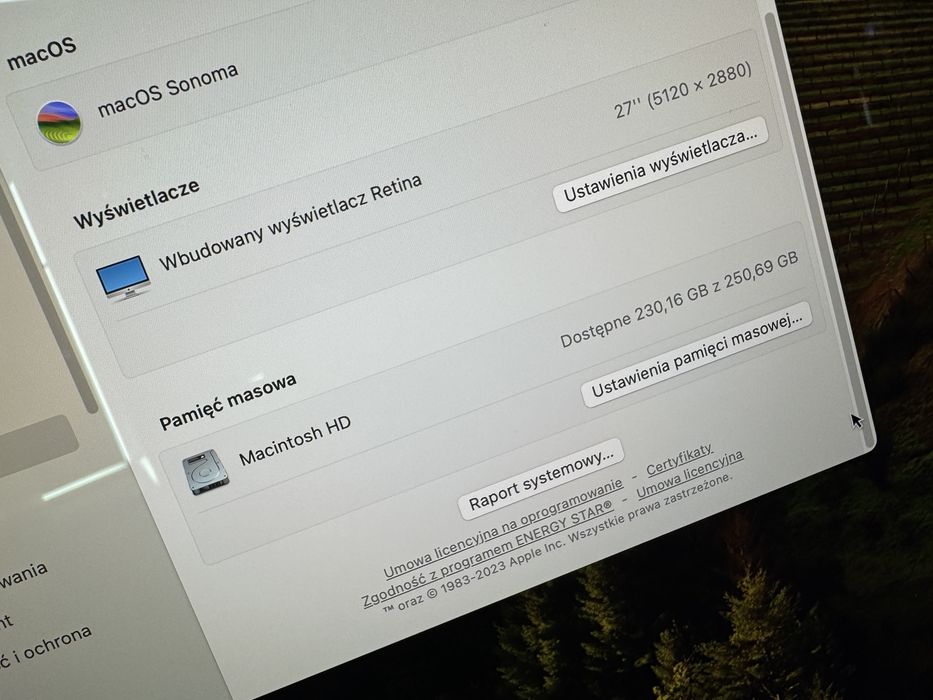Screen dimensions: 933x700
Task: Select the 27'' (5120 × 2880) value
Action: click(x=683, y=90)
